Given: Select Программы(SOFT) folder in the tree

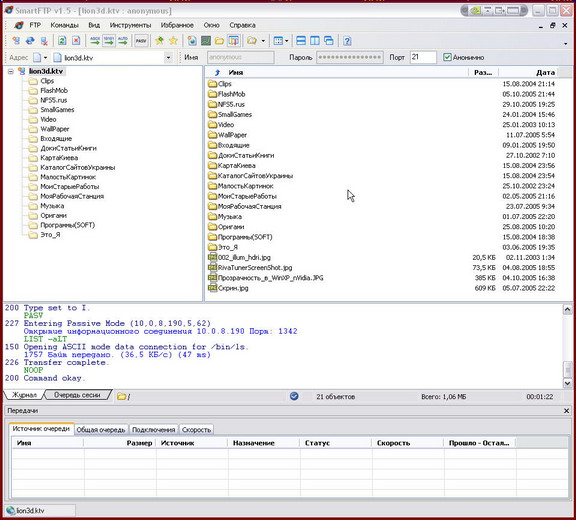Looking at the screenshot, I should coord(68,225).
